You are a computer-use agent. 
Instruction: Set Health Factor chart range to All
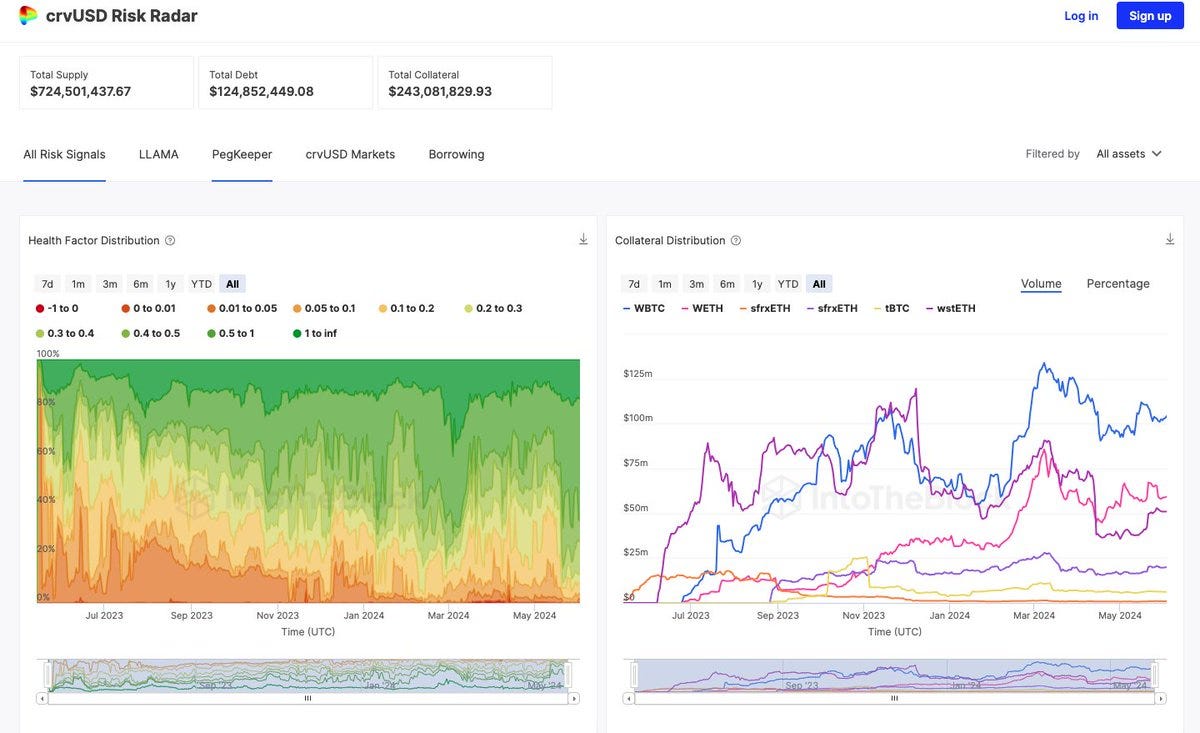click(232, 284)
